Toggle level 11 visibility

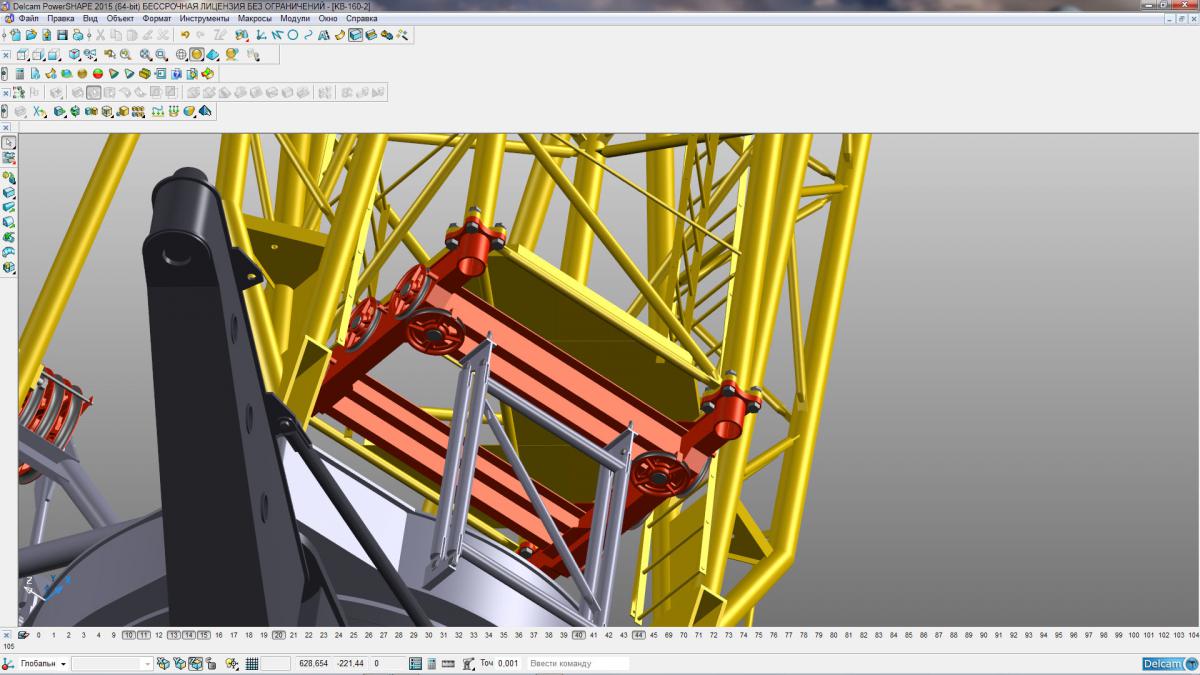144,635
